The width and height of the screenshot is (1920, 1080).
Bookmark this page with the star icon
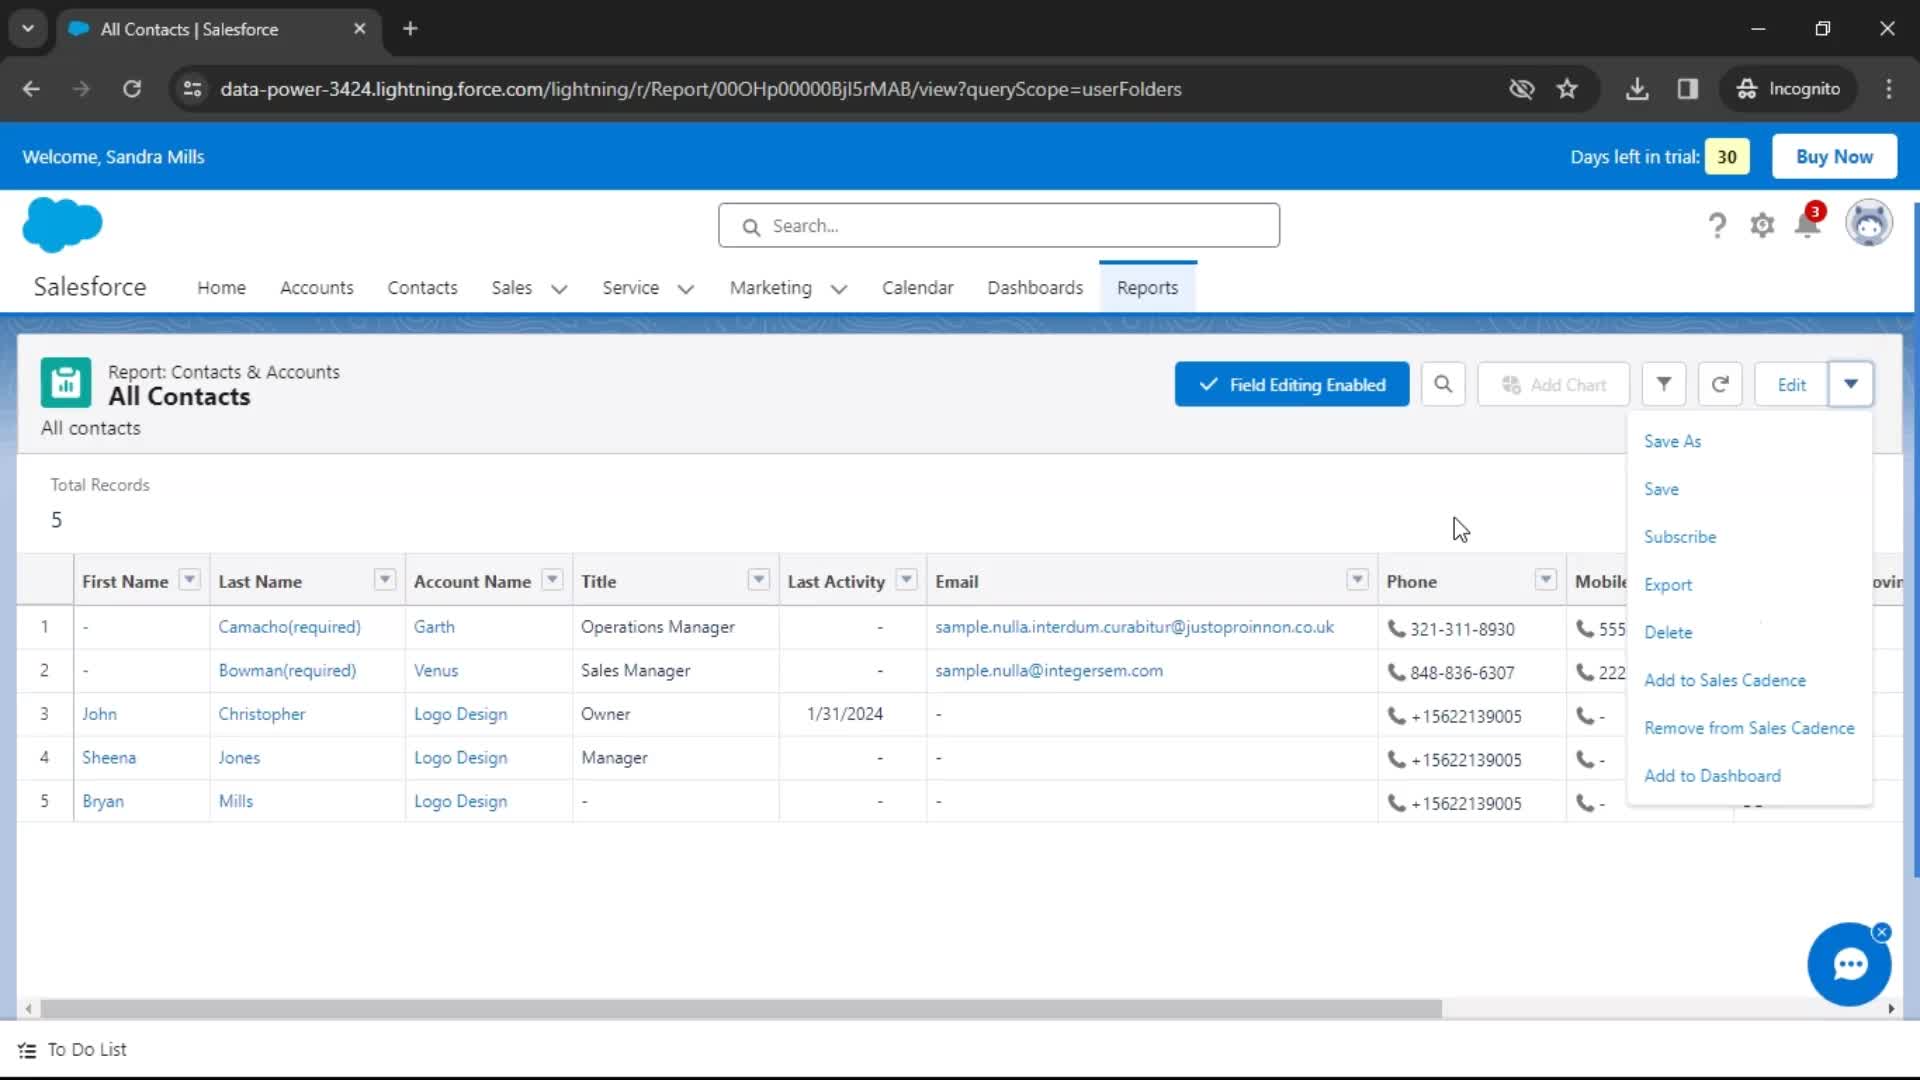[1567, 89]
